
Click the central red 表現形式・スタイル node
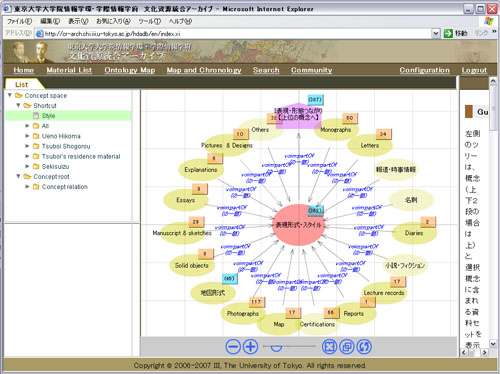tap(298, 225)
